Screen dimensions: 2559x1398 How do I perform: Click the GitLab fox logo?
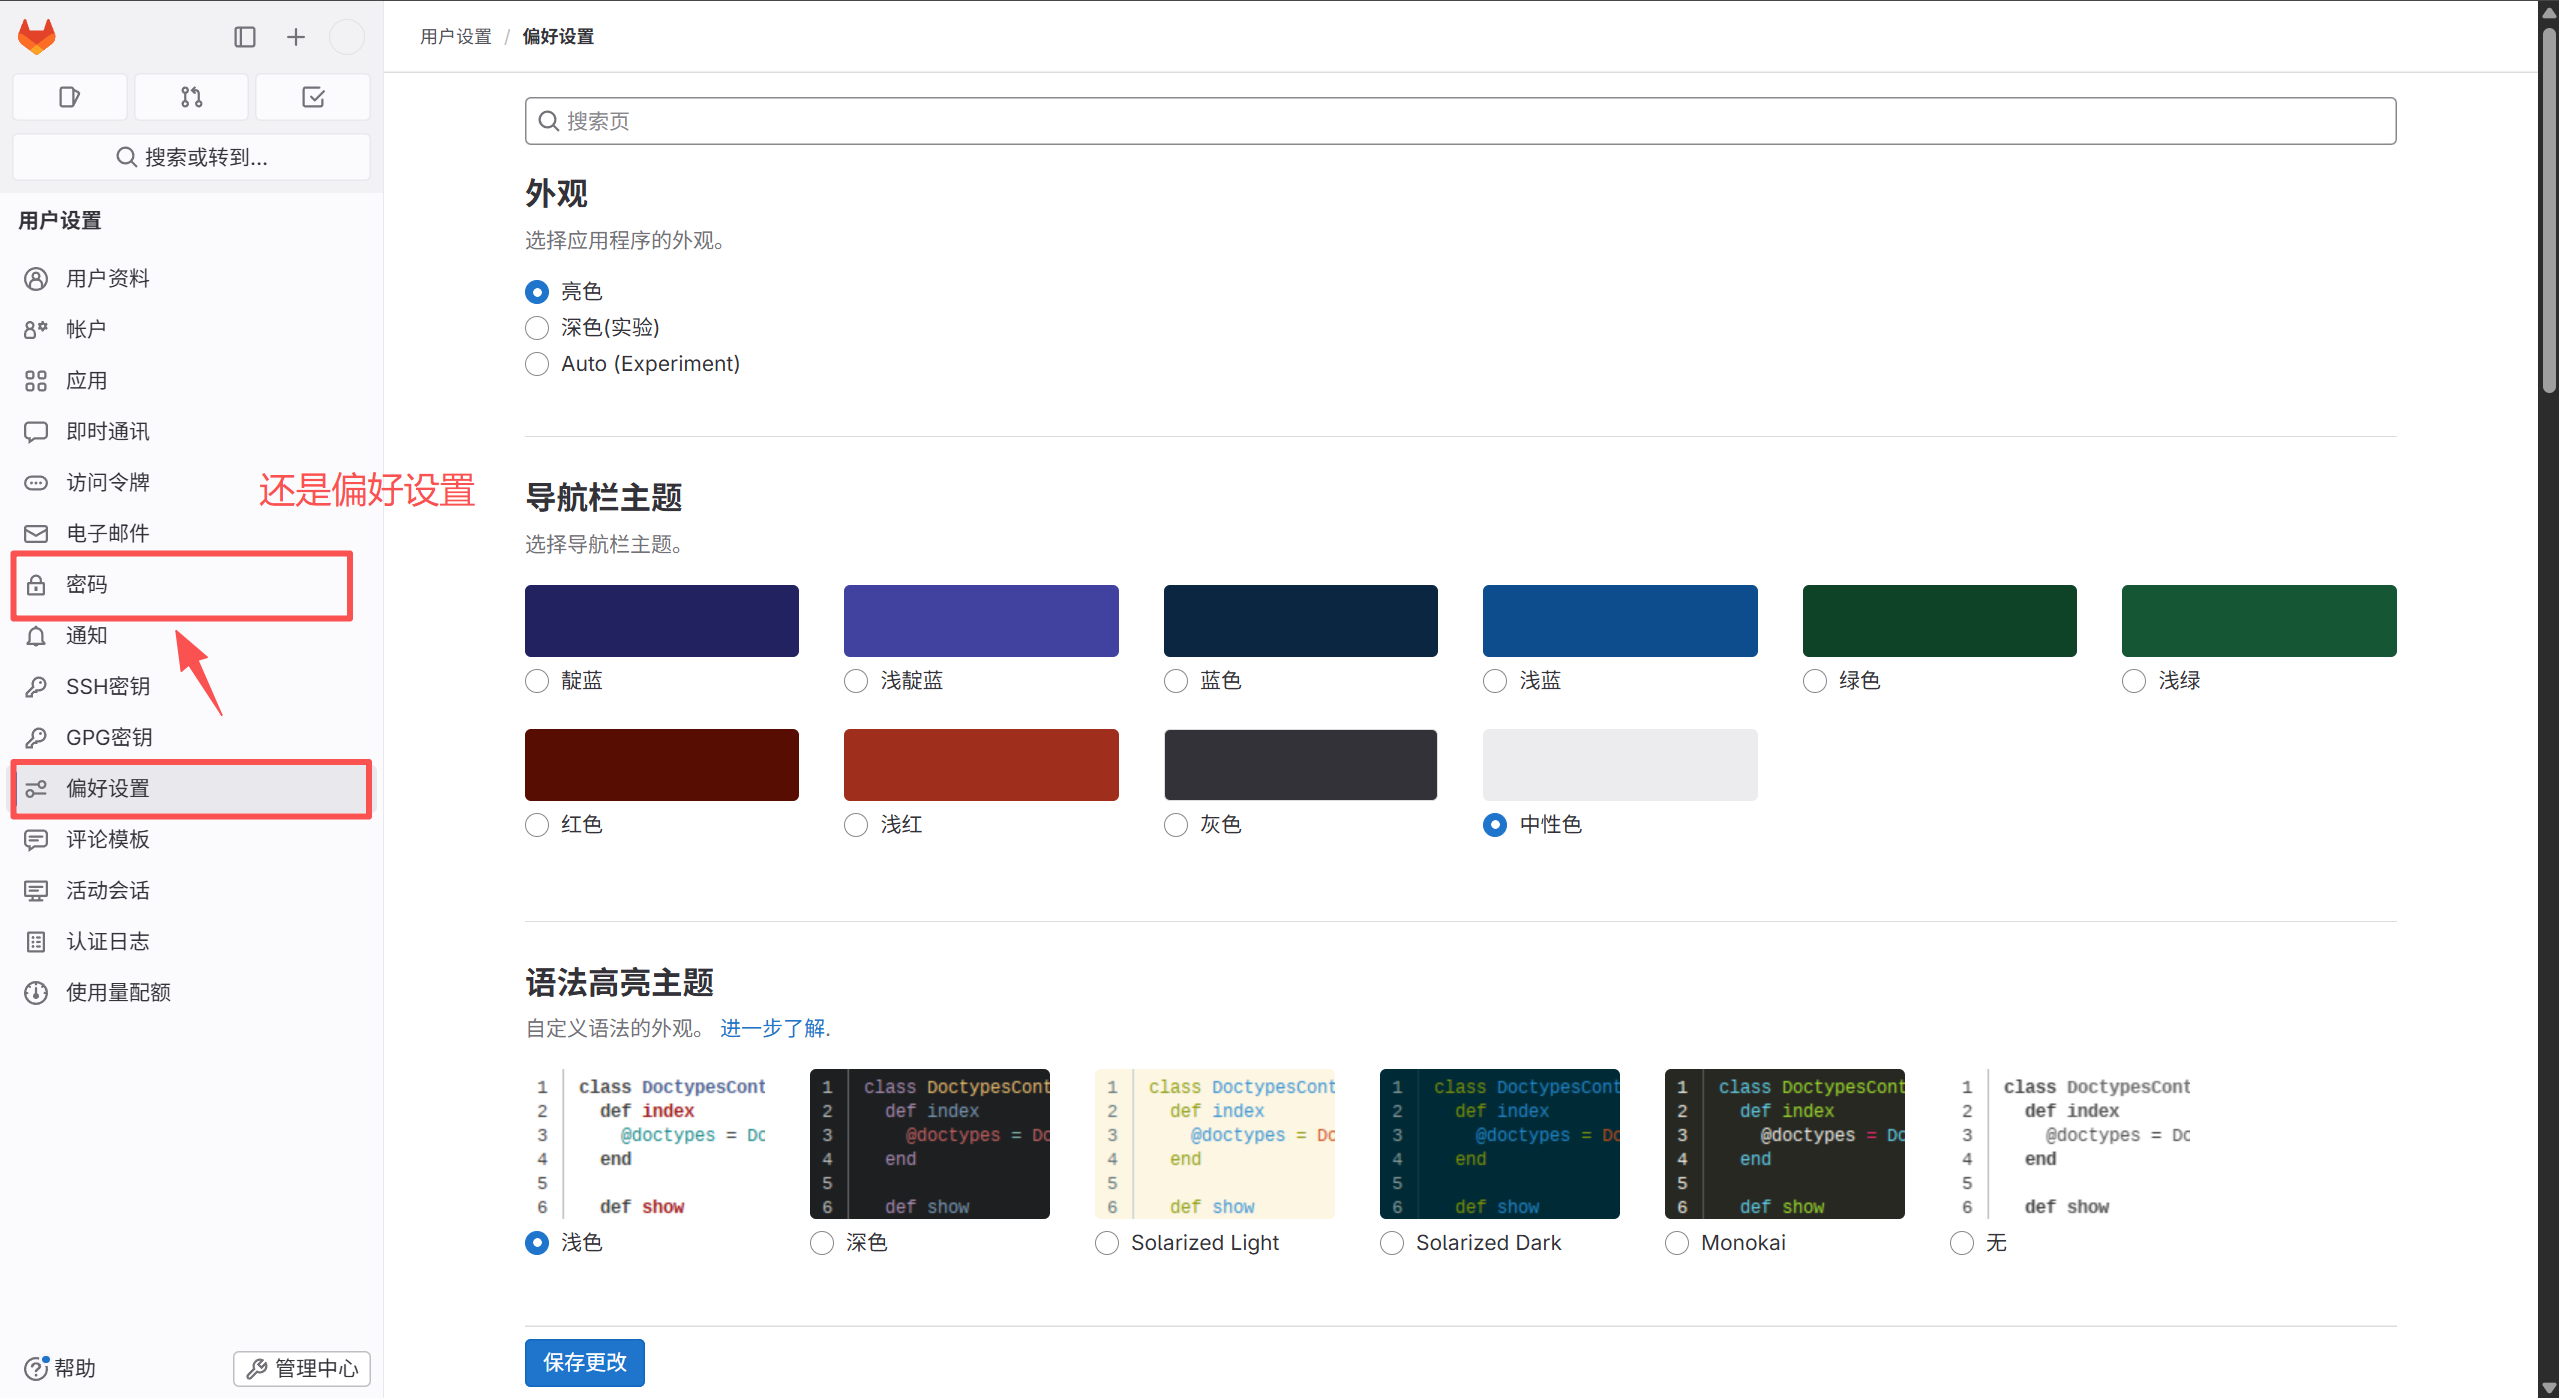tap(37, 37)
